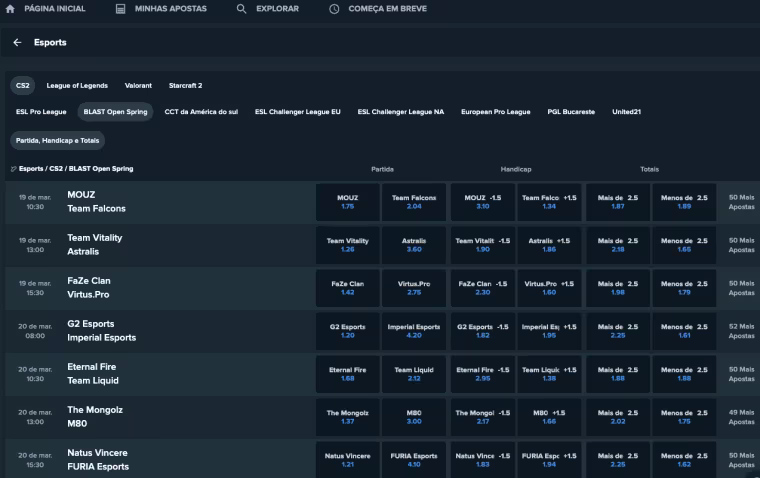Viewport: 760px width, 478px height.
Task: Click the home icon beside Página Inicial
Action: (x=10, y=9)
